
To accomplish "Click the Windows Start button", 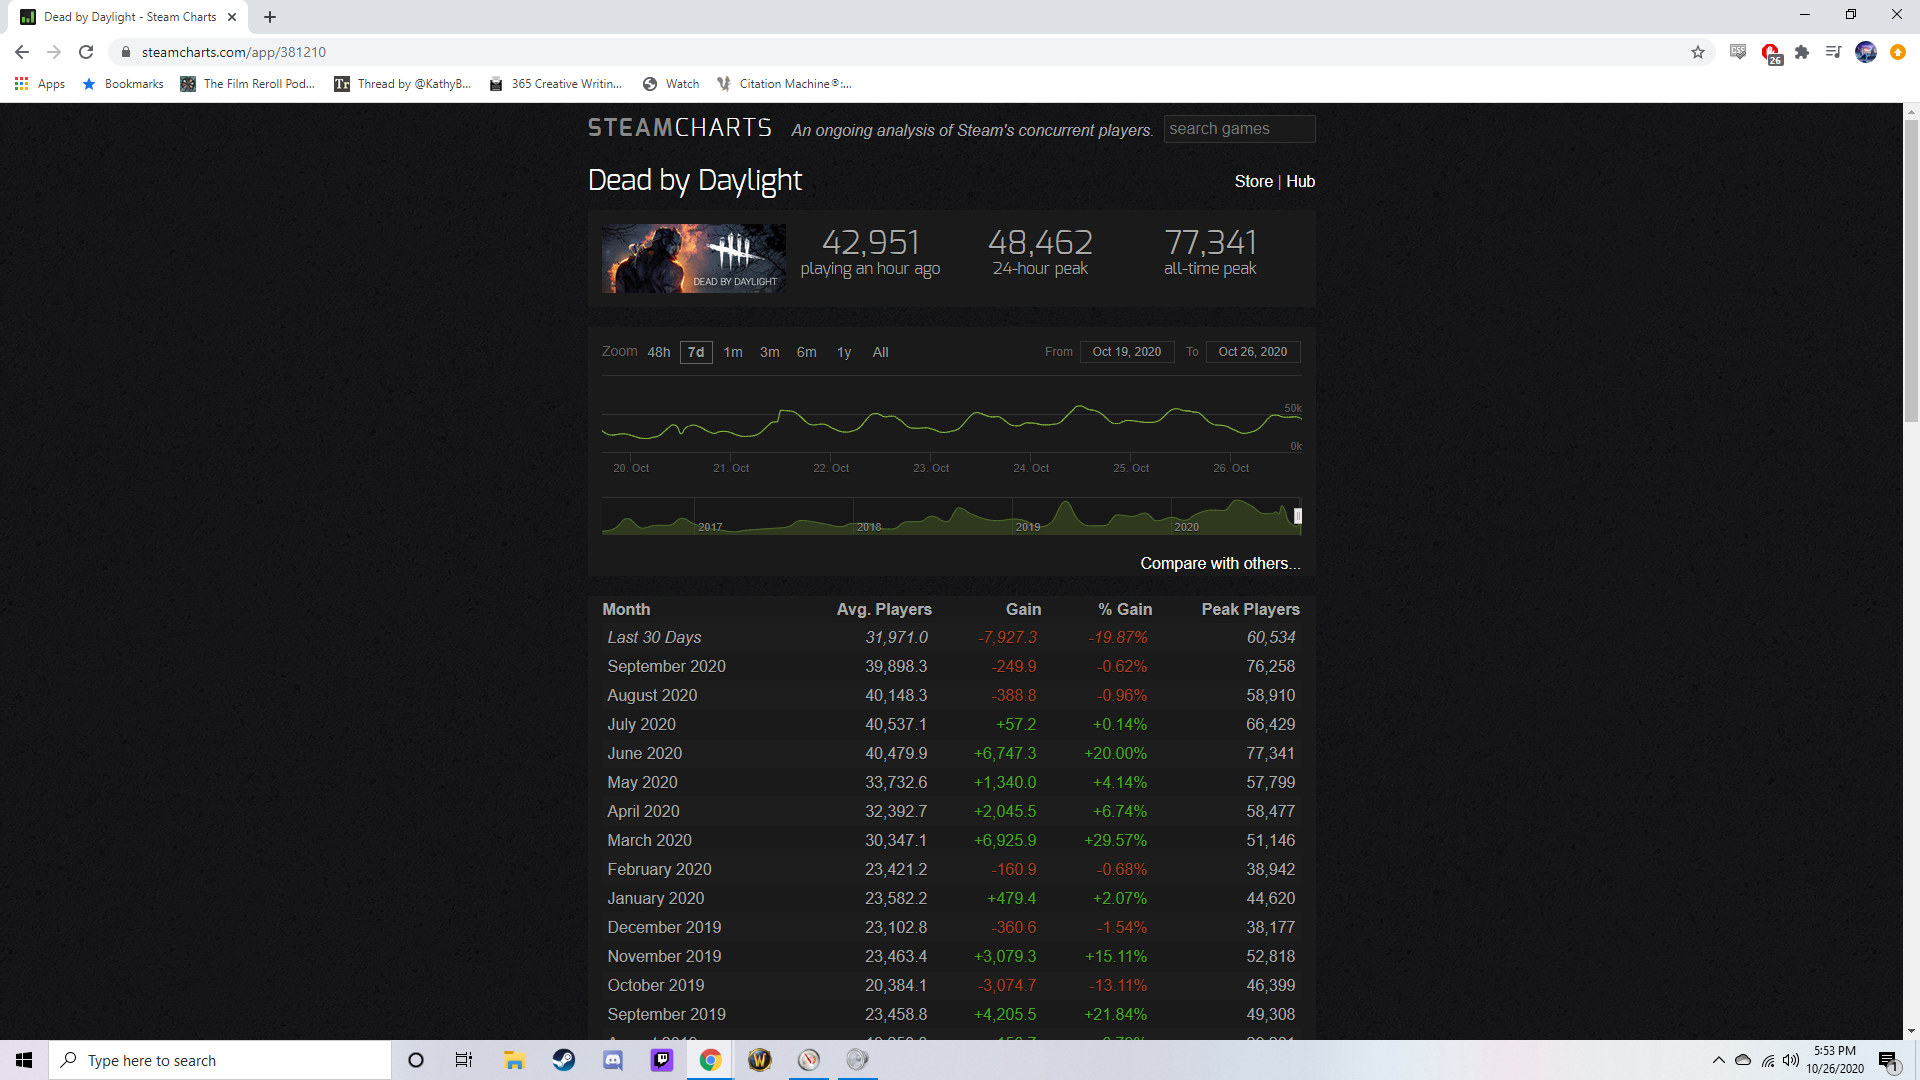I will [24, 1060].
